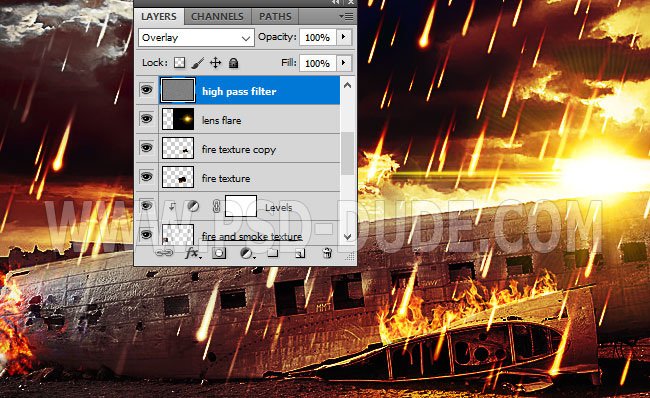The height and width of the screenshot is (398, 650).
Task: Click the lock all padlock icon
Action: tap(233, 63)
